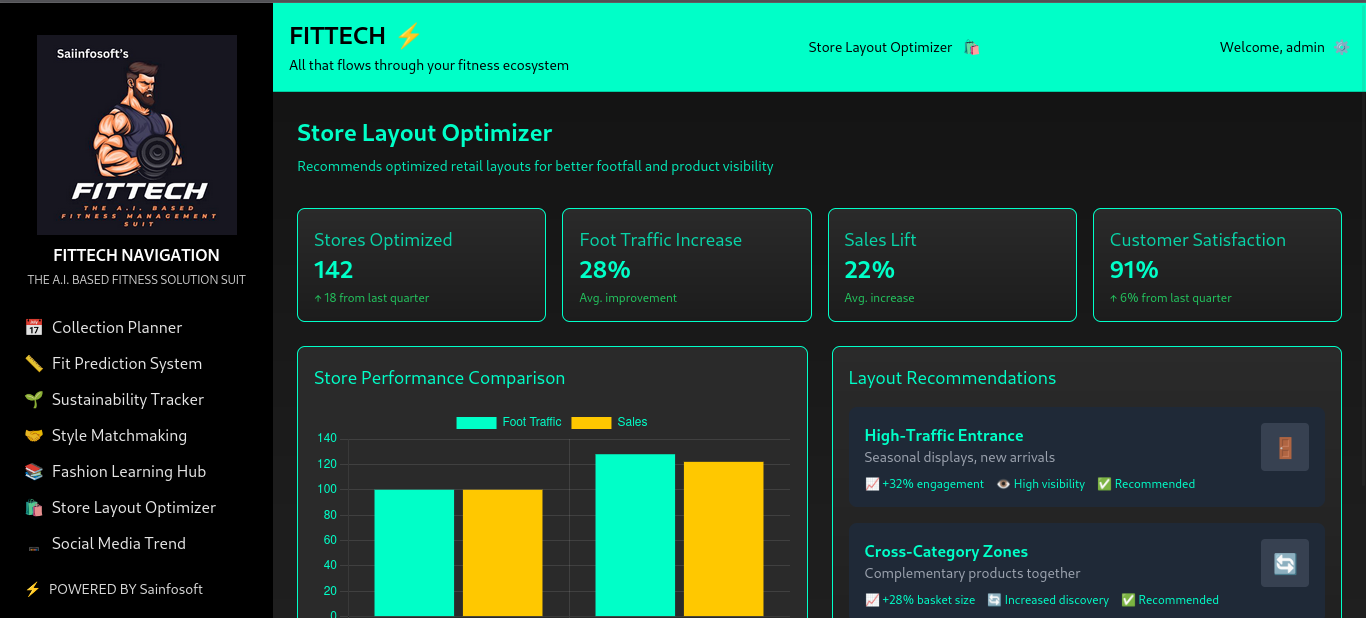Click the Store Layout Optimizer header link
Screen dimensions: 1366x618
coord(880,47)
